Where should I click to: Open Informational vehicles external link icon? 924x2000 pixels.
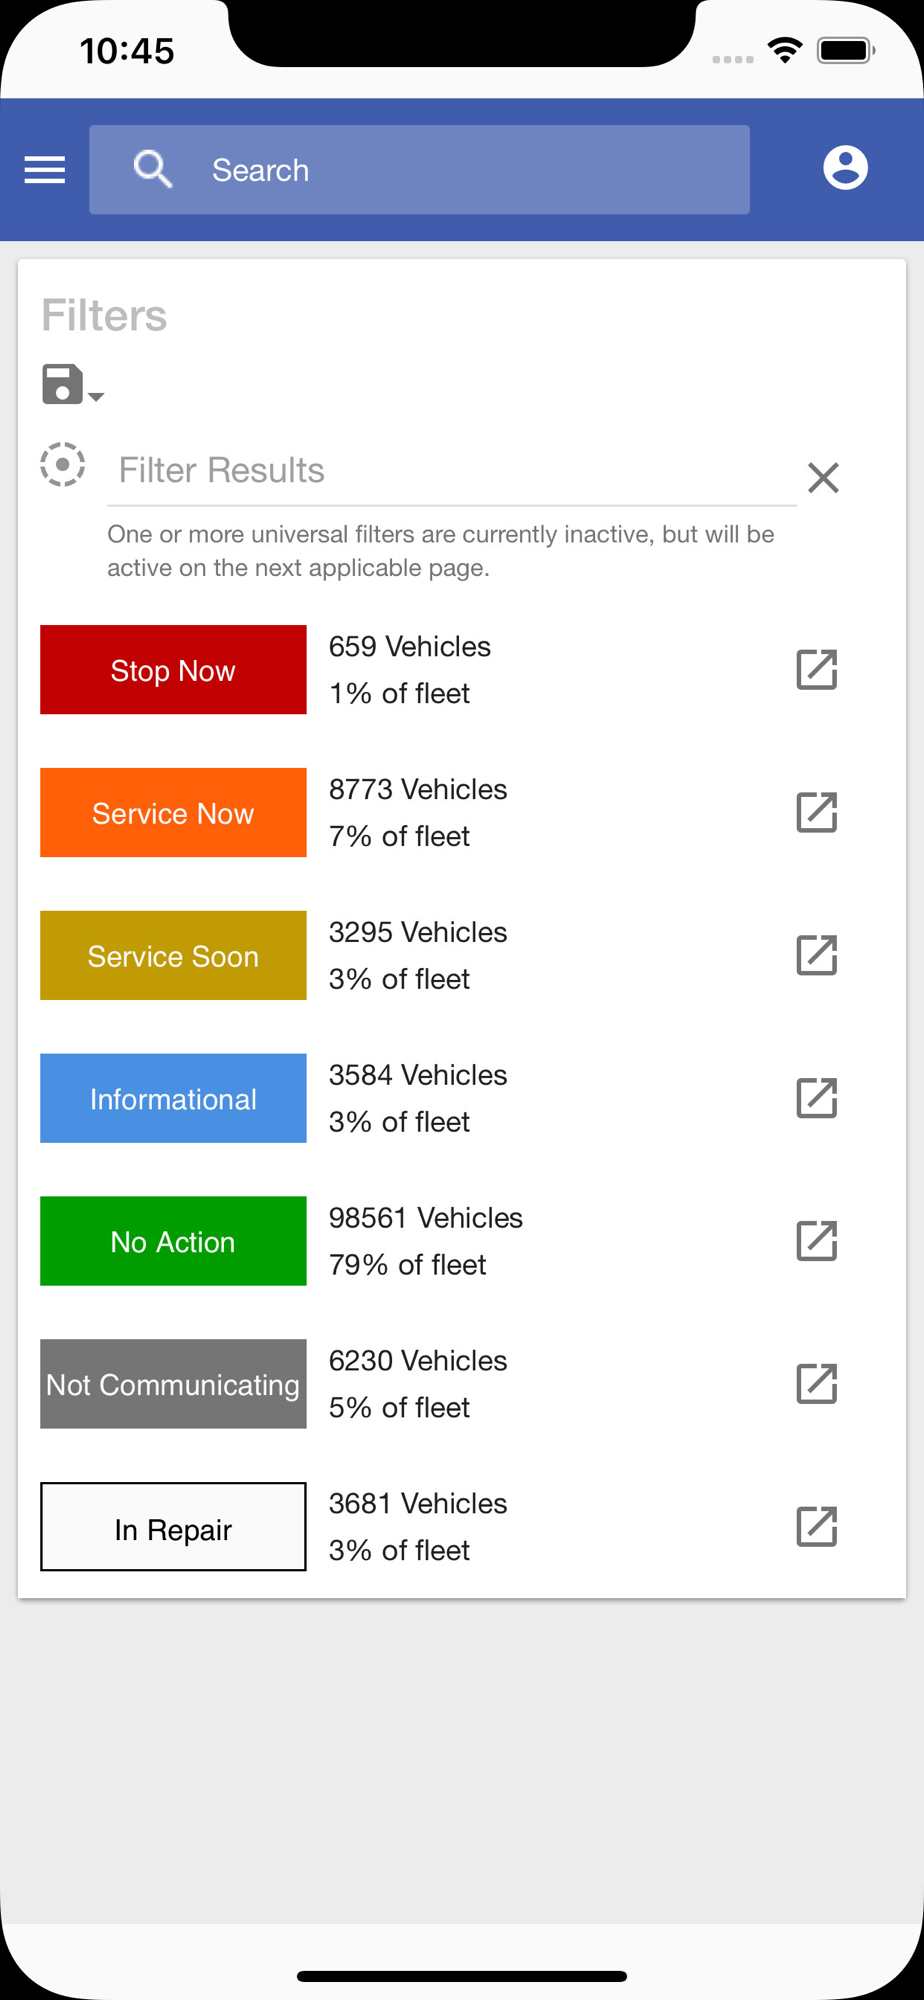816,1099
